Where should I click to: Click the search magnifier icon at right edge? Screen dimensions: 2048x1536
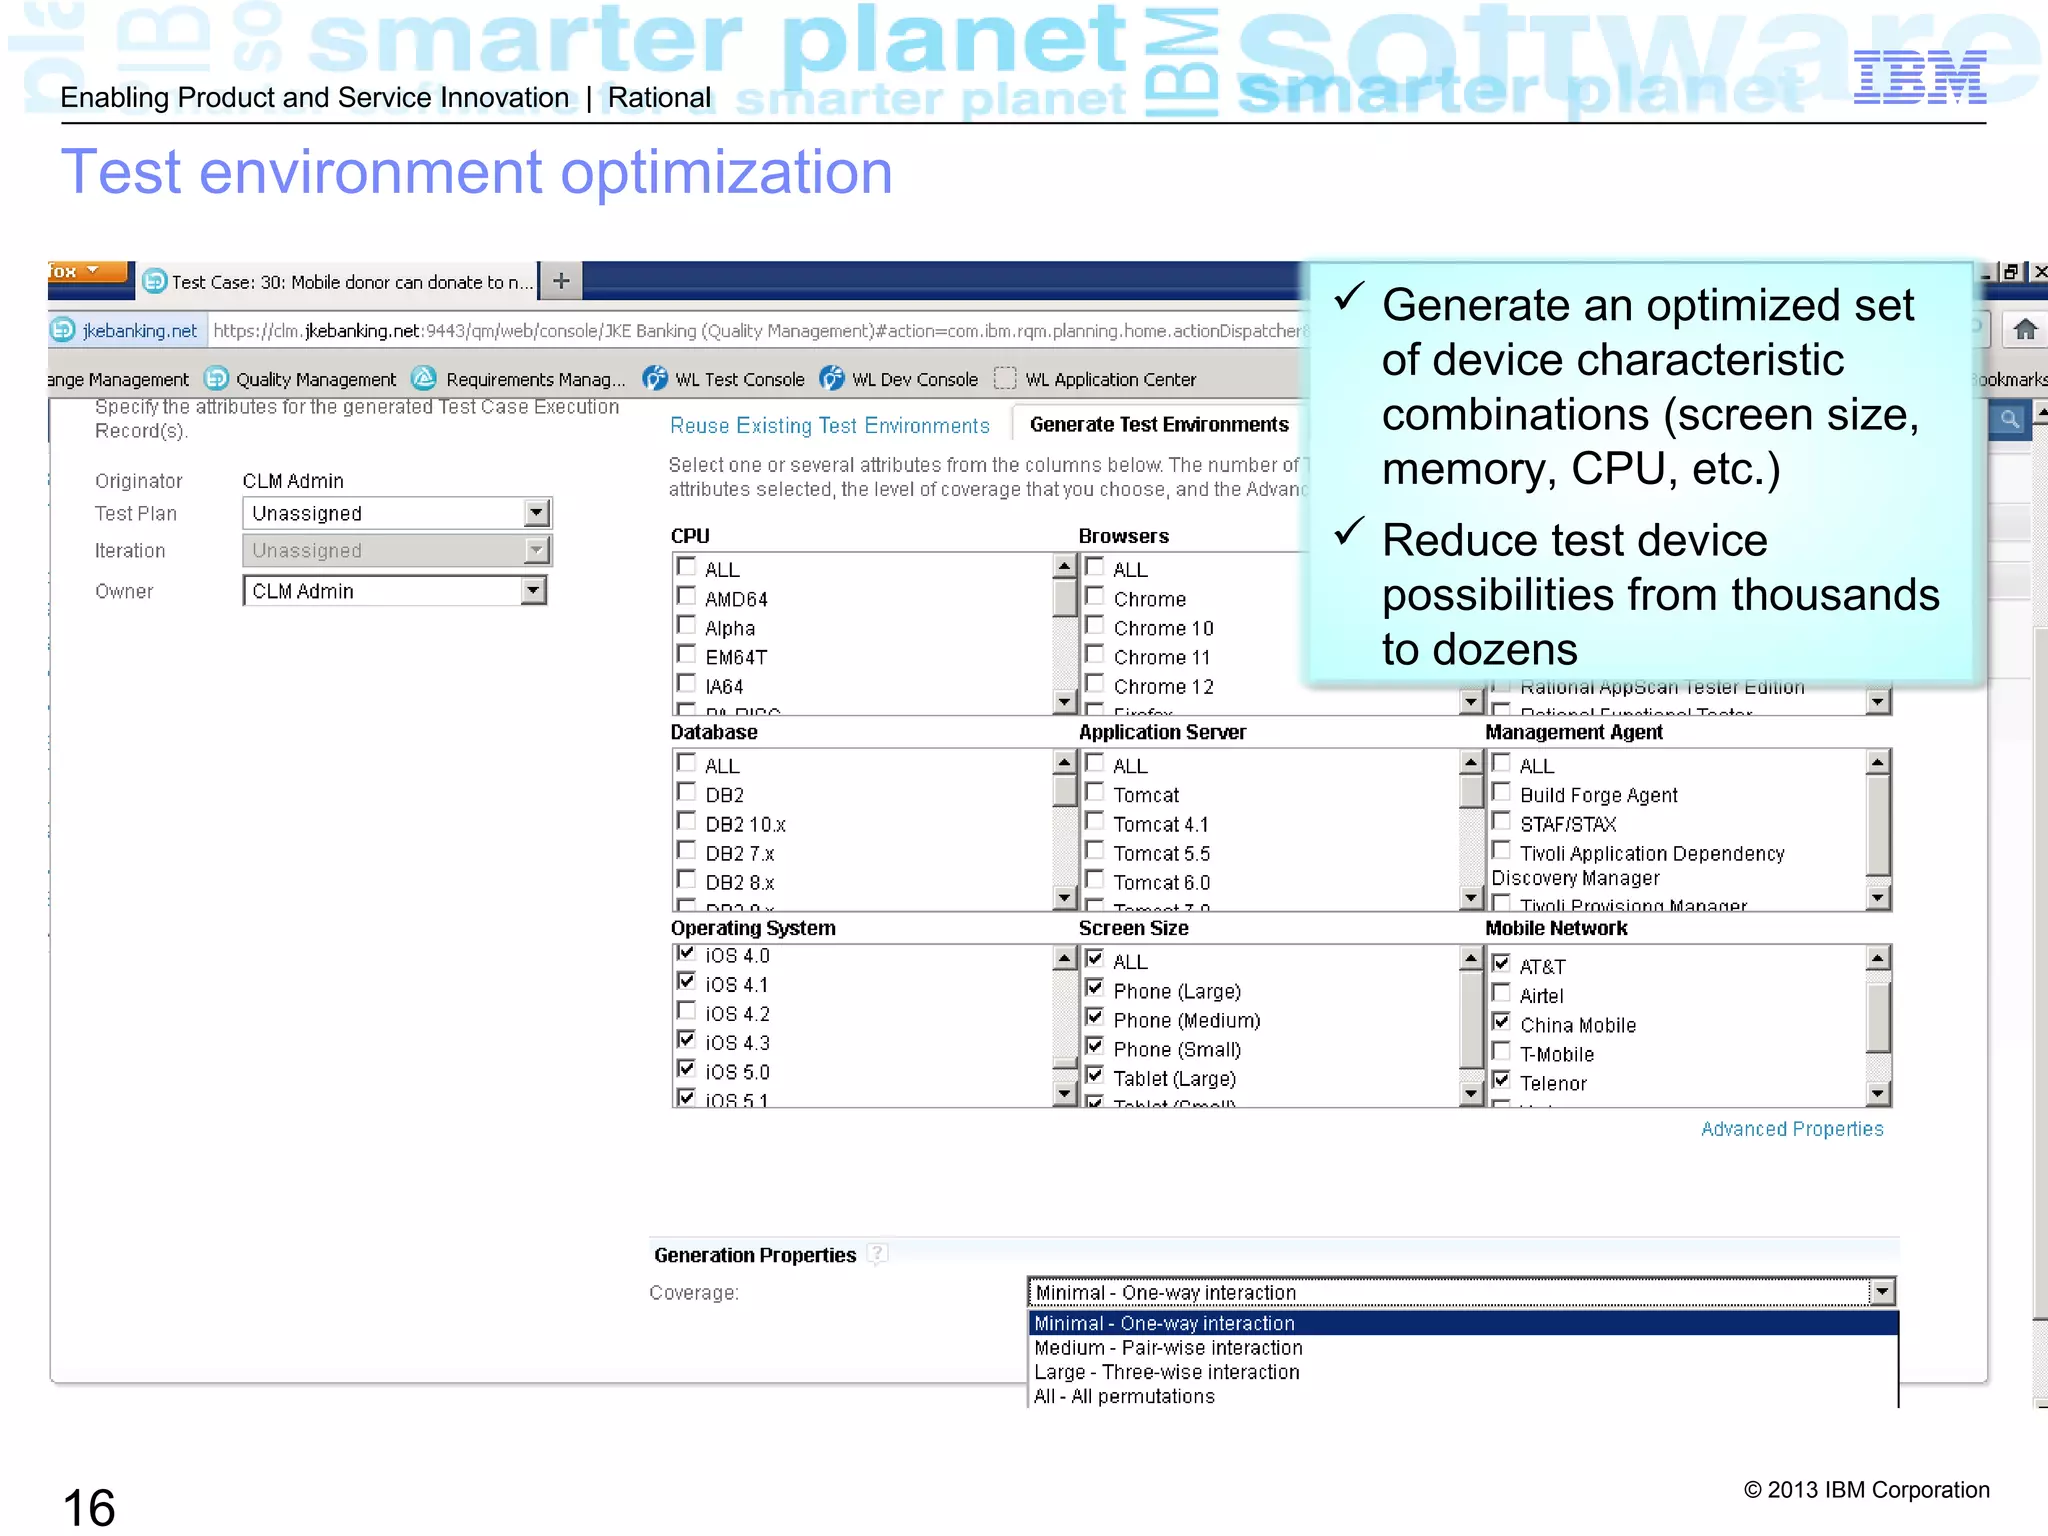(2009, 420)
